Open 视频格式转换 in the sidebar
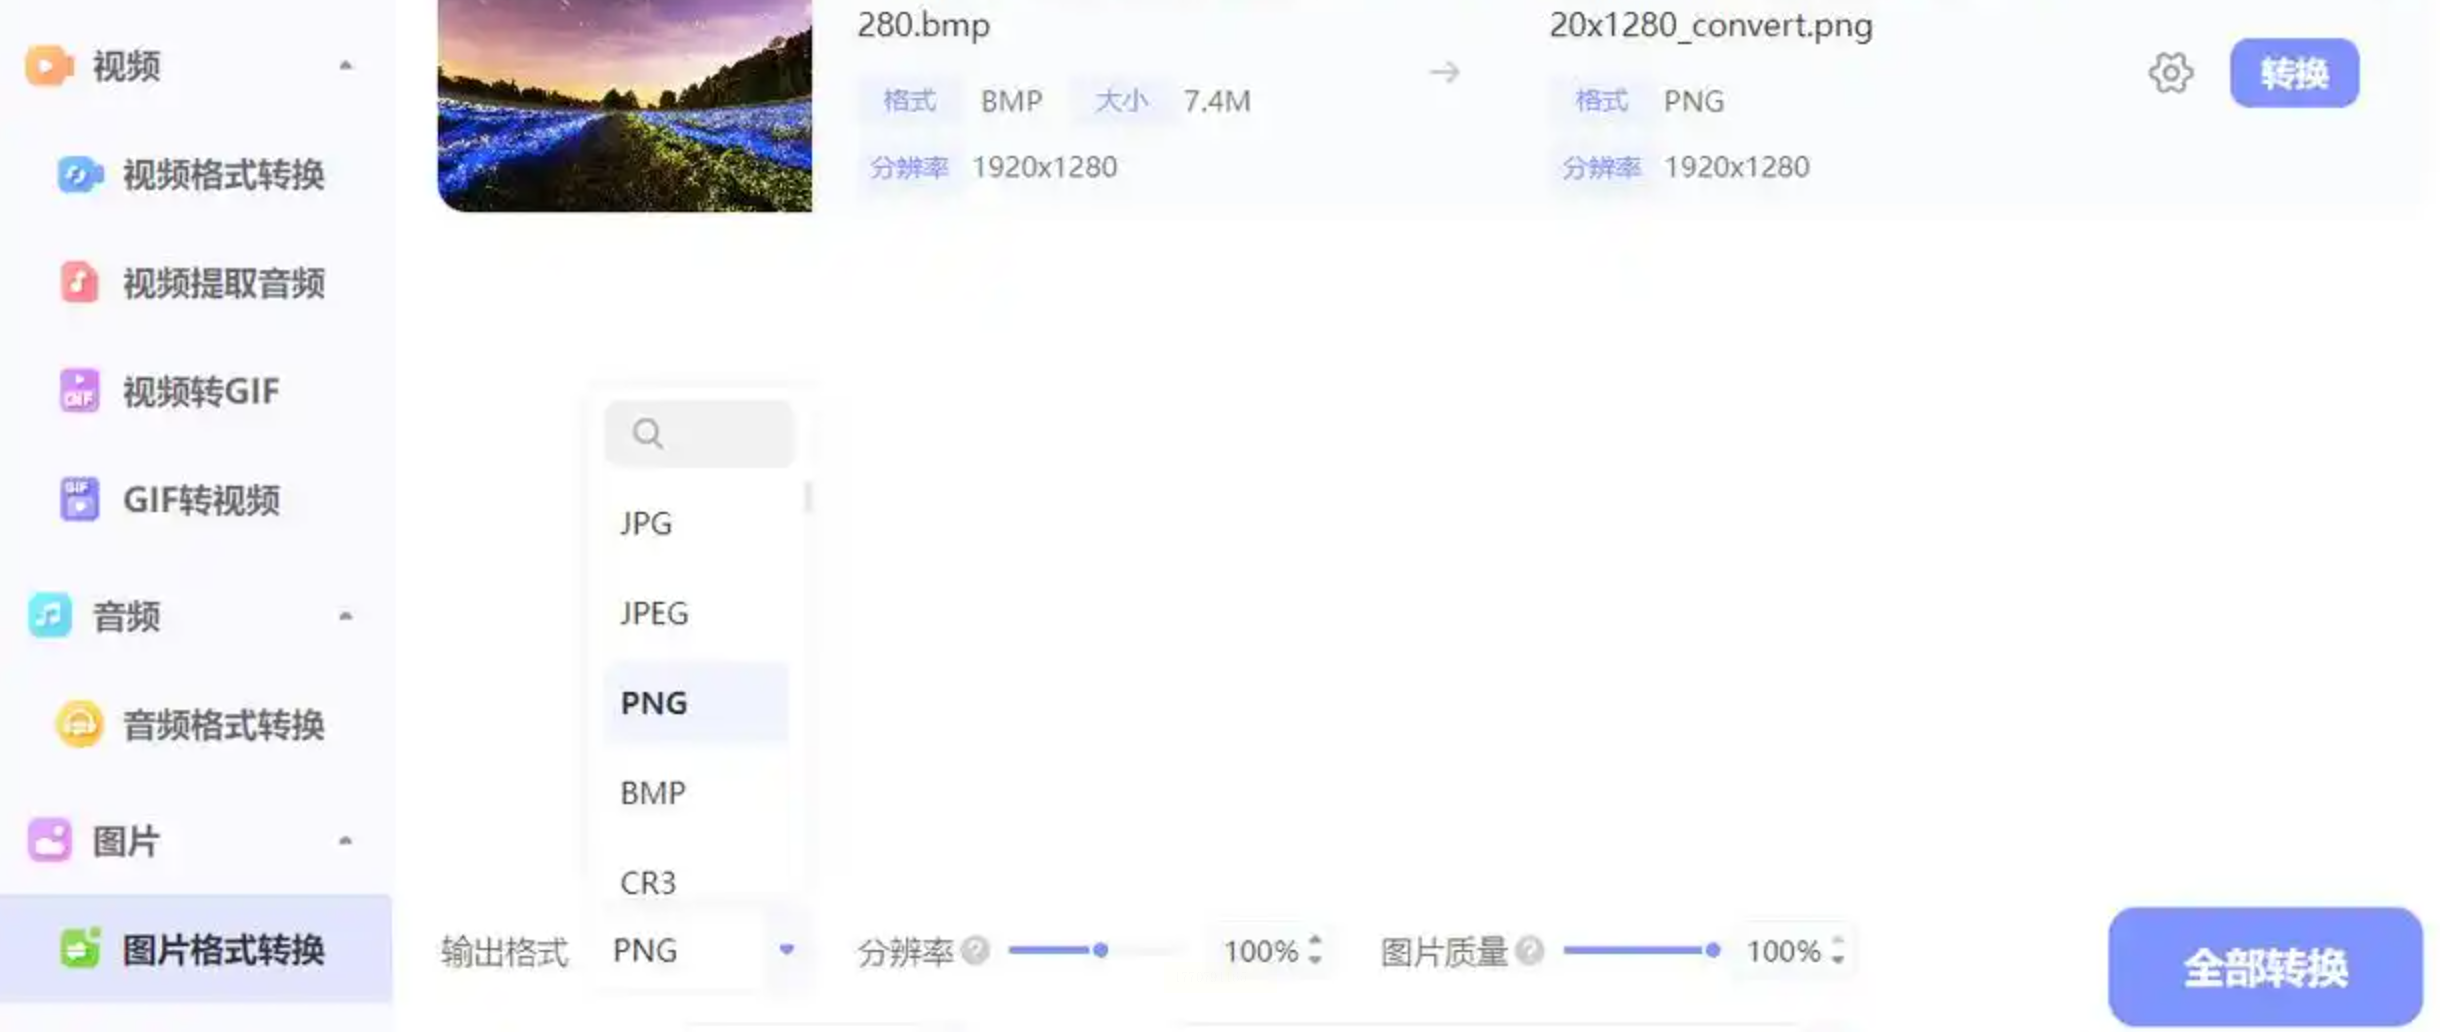Viewport: 2440px width, 1032px height. point(194,175)
